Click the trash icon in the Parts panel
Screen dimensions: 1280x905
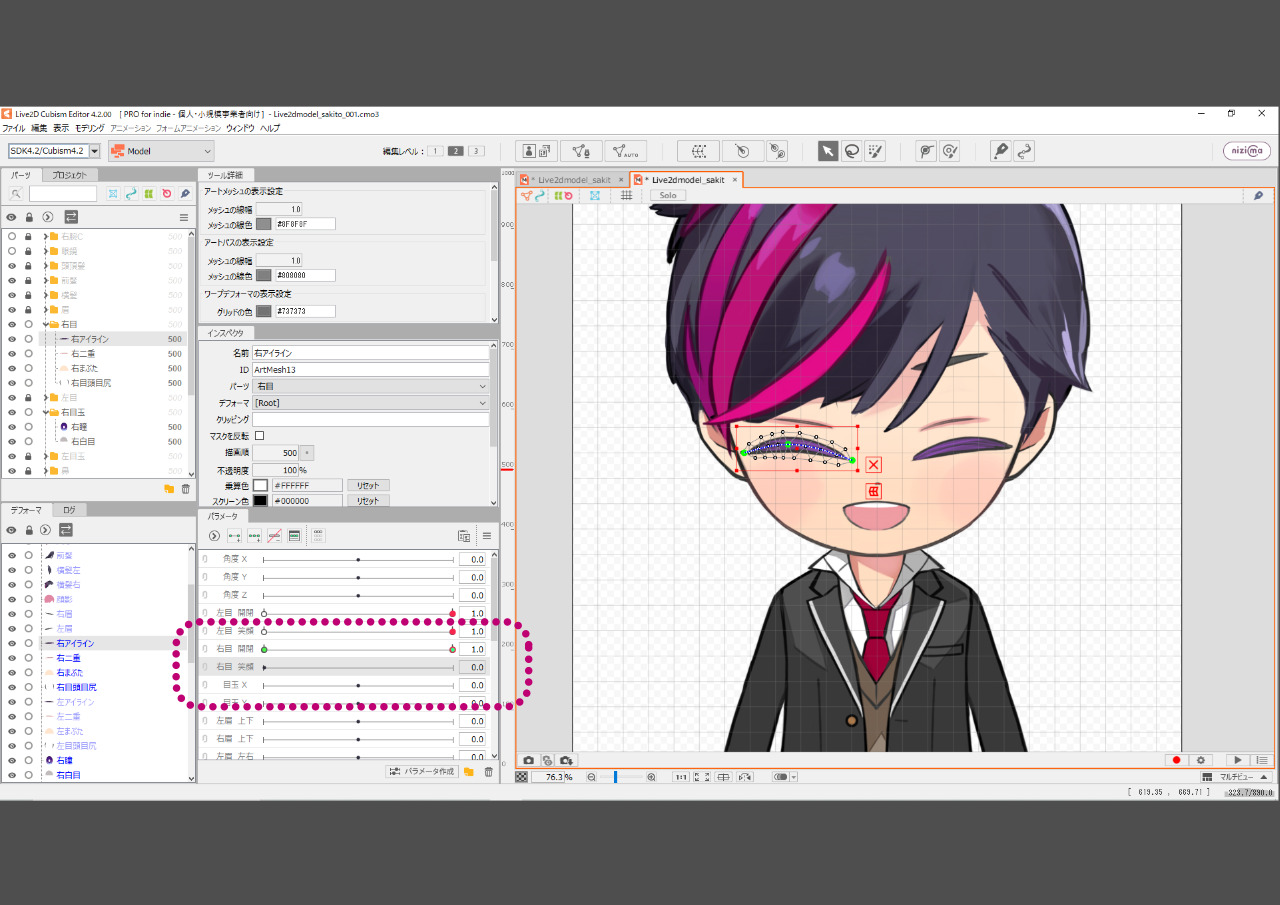click(x=184, y=489)
